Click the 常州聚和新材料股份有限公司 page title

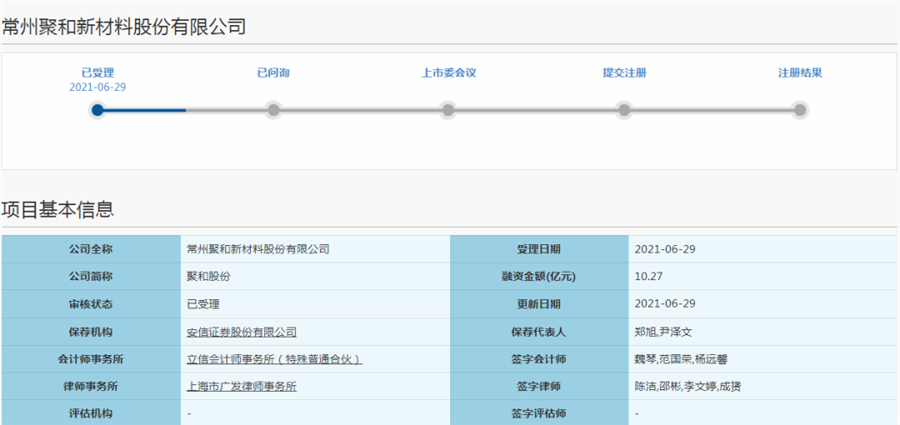click(x=123, y=27)
